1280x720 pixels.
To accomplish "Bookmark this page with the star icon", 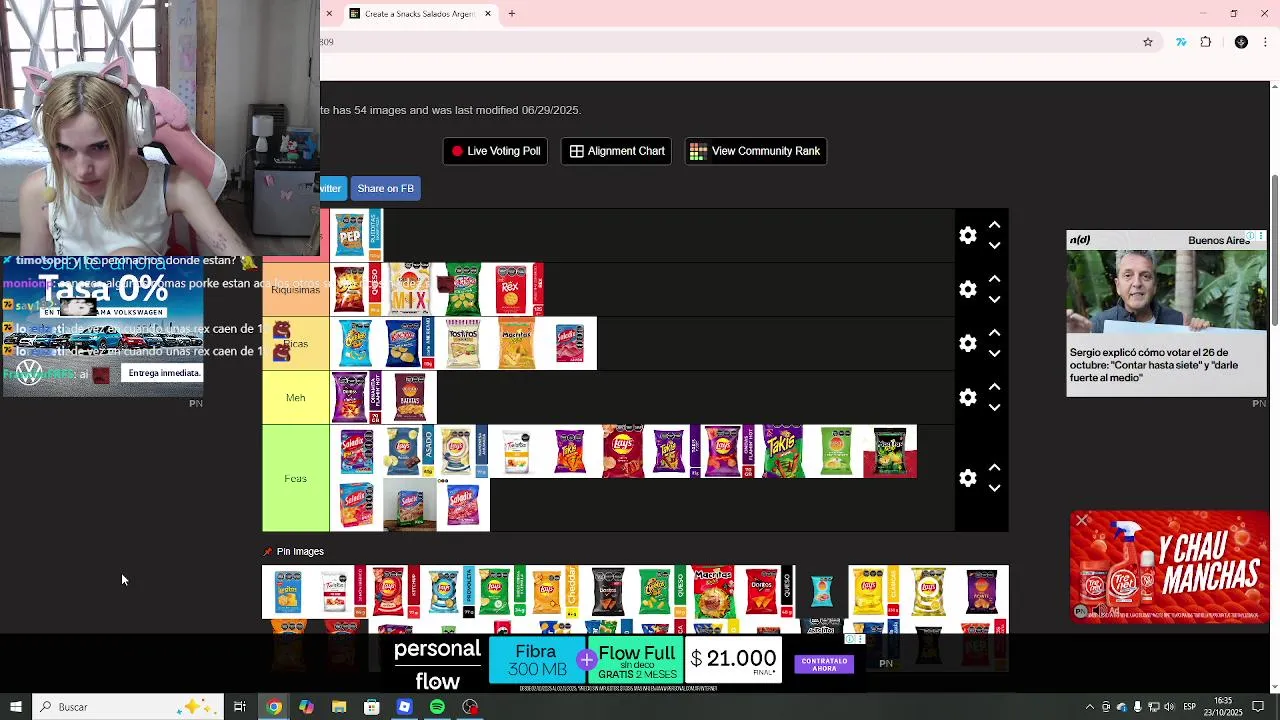I will click(x=1148, y=42).
